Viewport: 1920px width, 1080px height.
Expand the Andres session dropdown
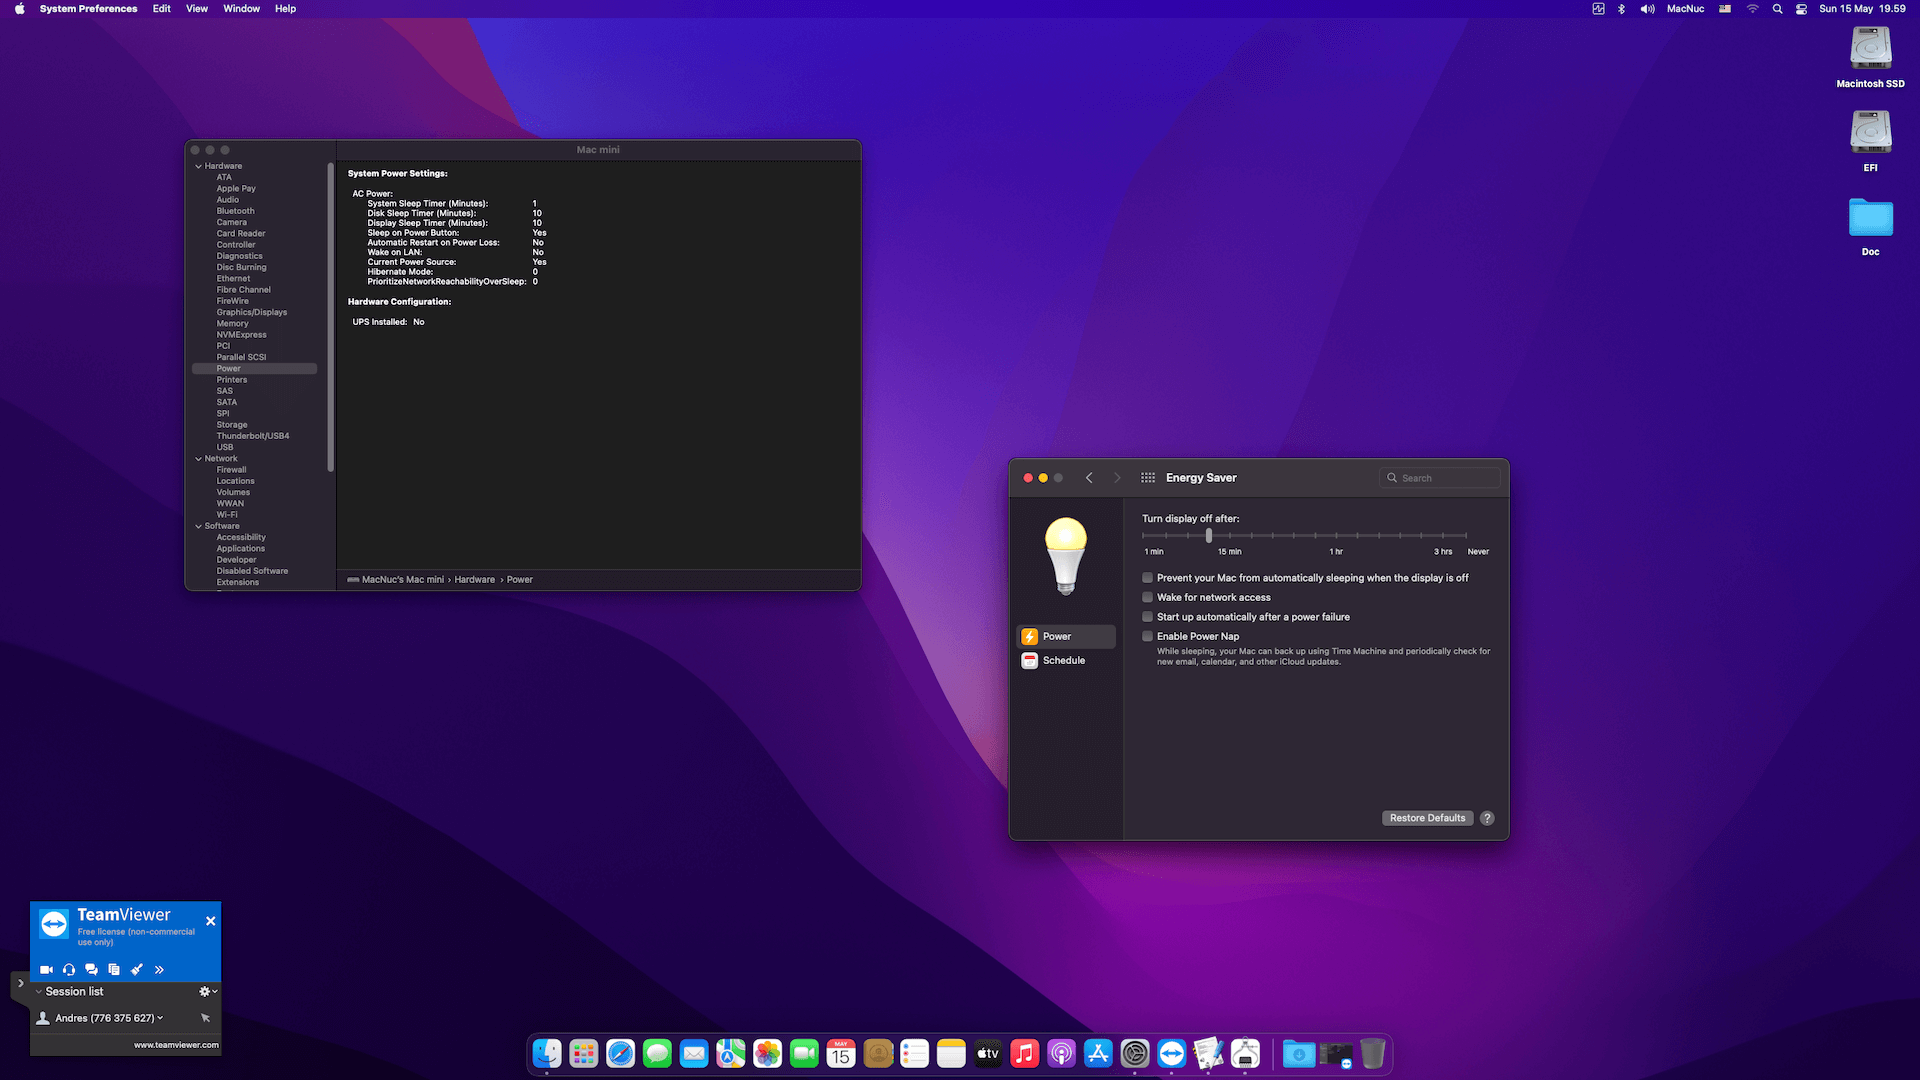tap(158, 1017)
